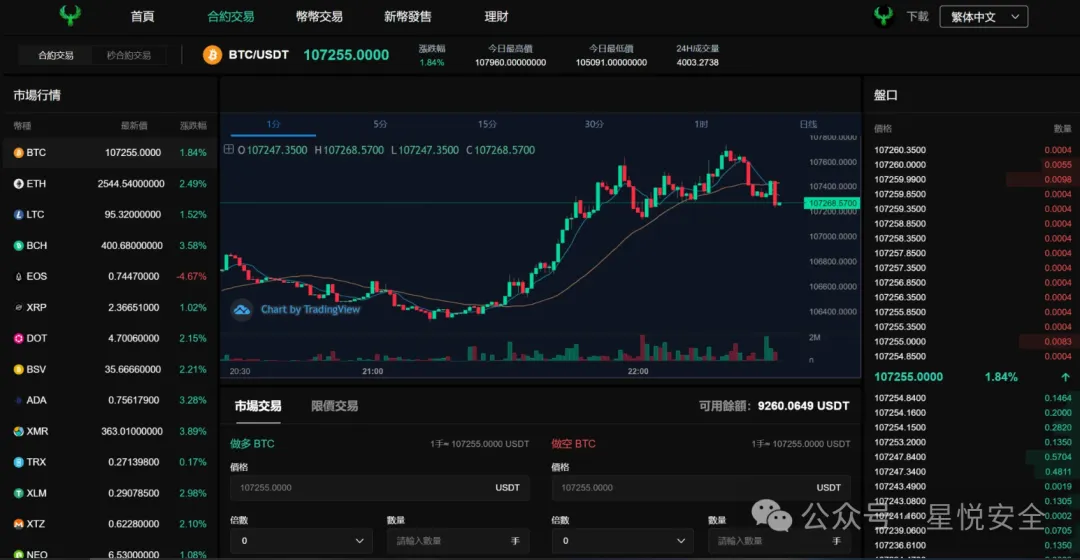This screenshot has width=1080, height=560.
Task: Click the square toggle before OHLC values
Action: click(229, 149)
